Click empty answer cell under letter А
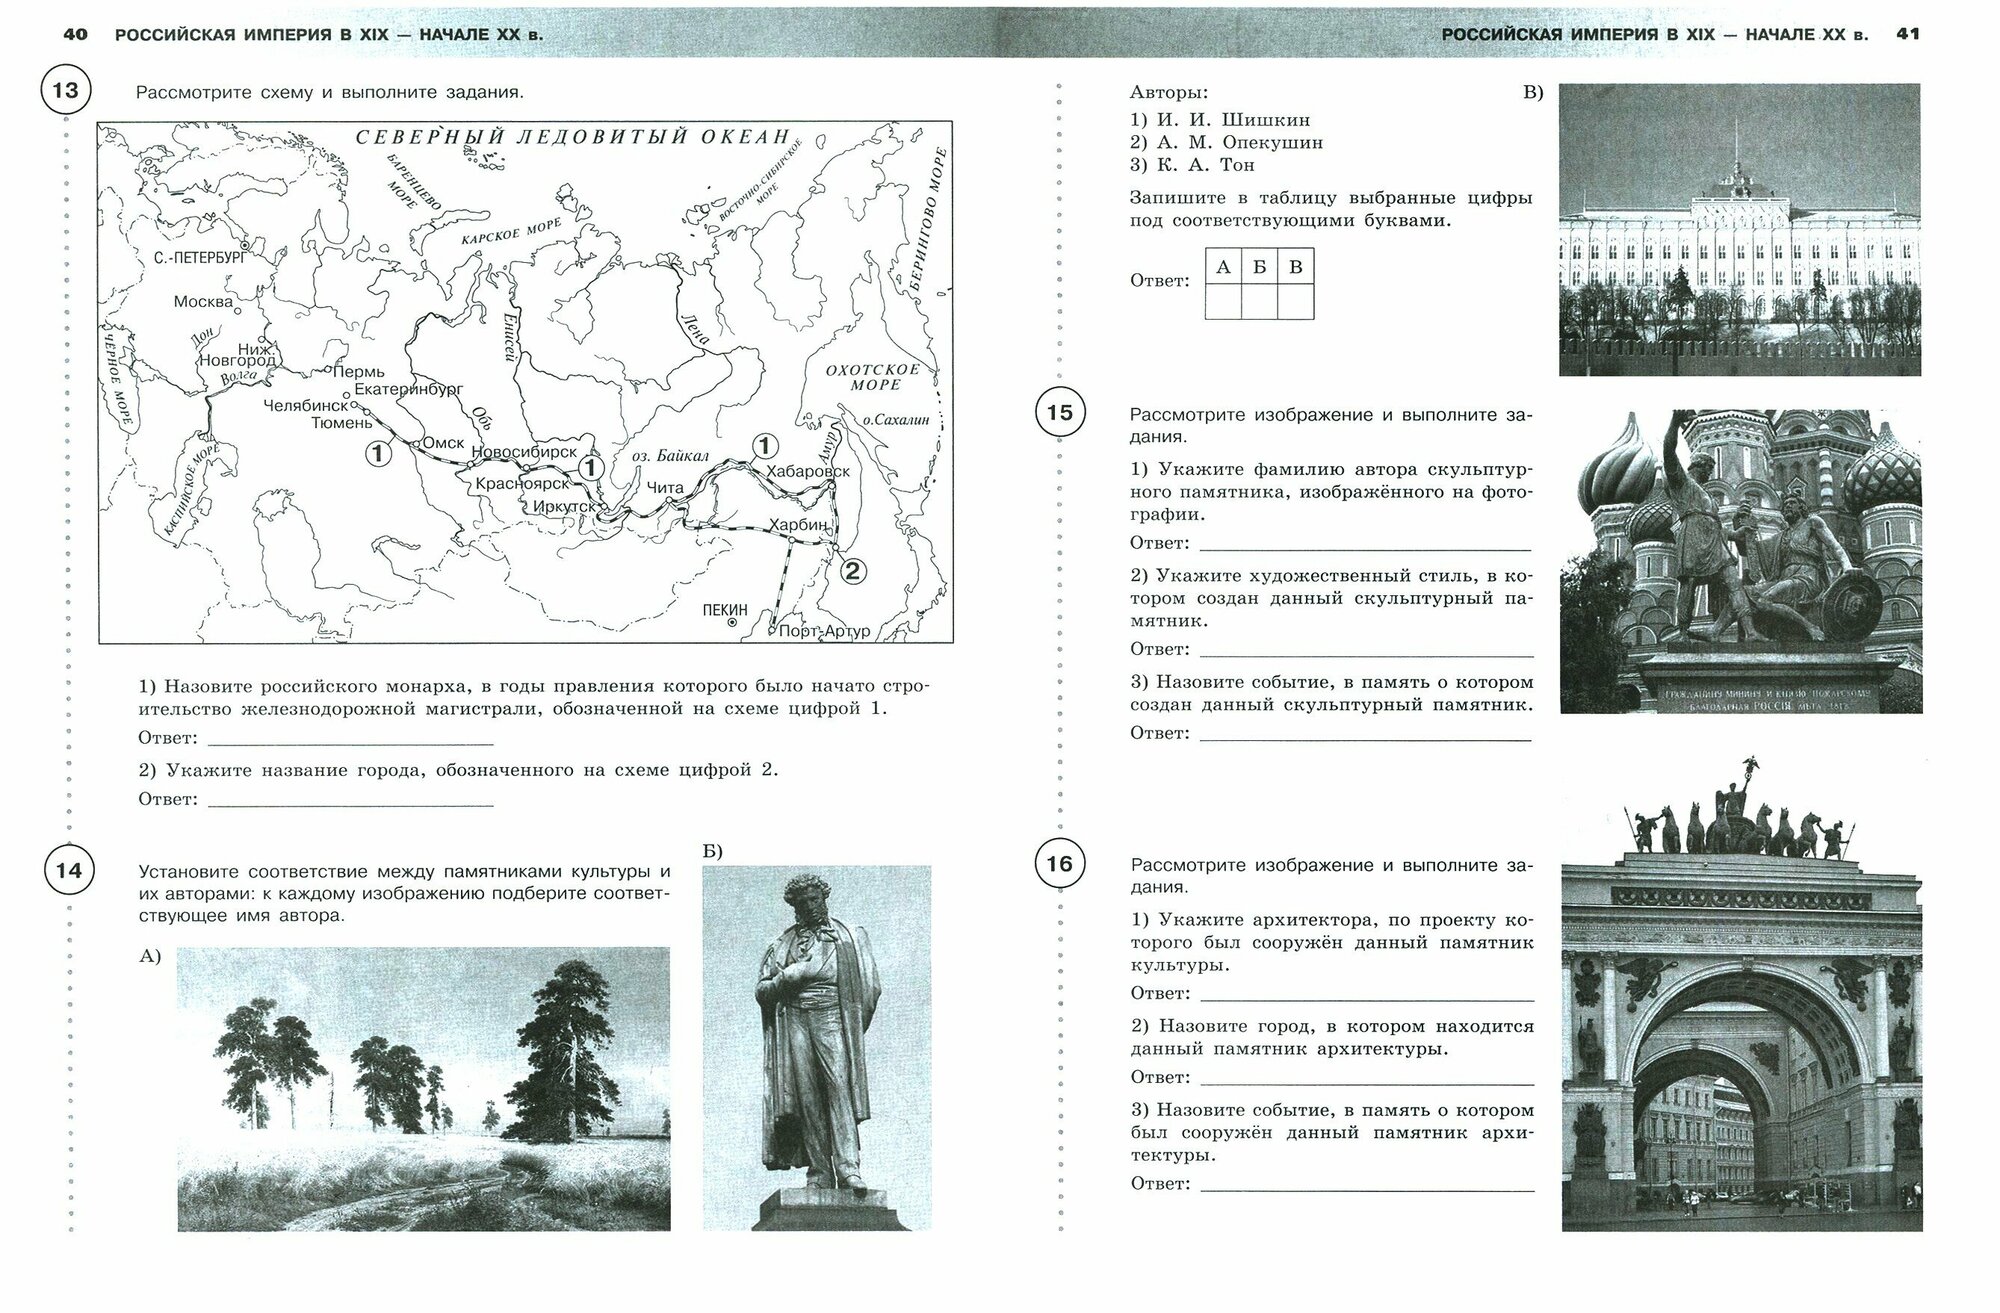Screen dimensions: 2000x1313 pos(1223,301)
